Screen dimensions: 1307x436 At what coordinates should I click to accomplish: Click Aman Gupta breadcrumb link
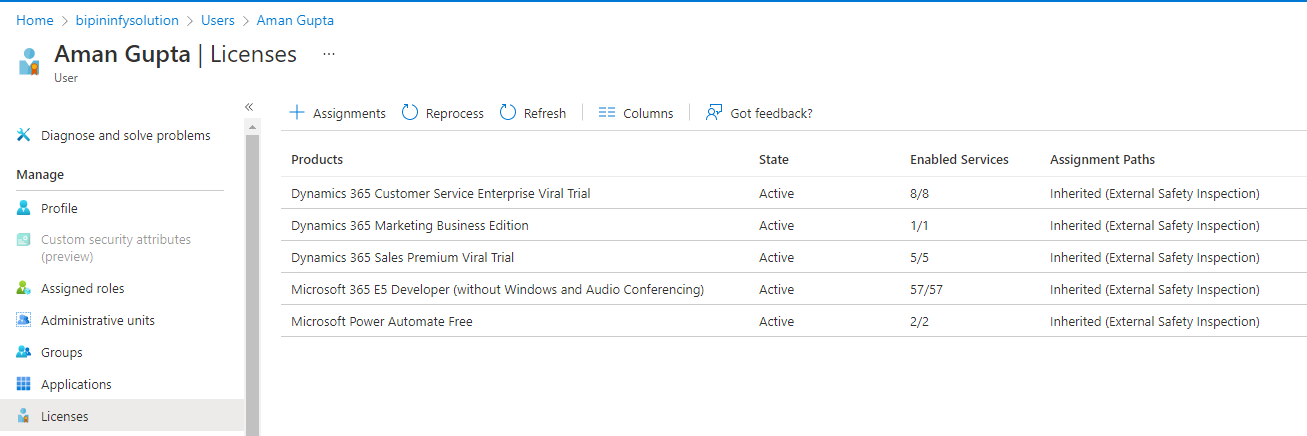point(295,20)
